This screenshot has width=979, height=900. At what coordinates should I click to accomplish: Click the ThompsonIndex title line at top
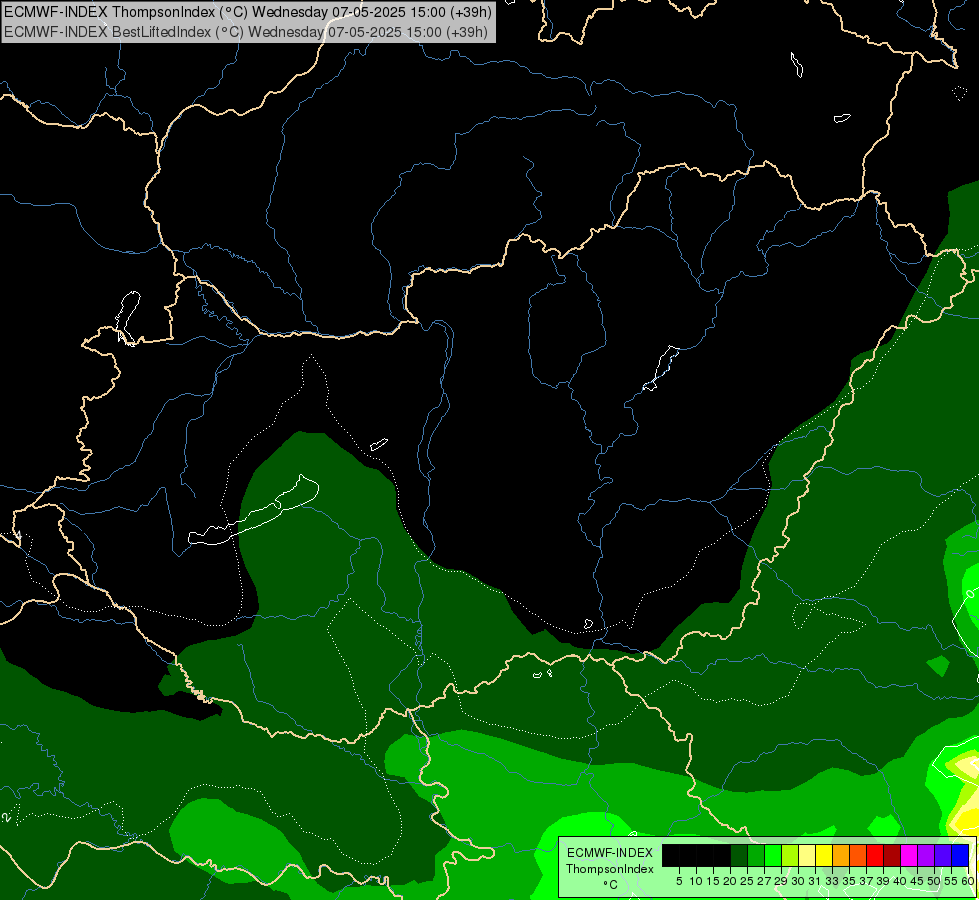pos(248,11)
